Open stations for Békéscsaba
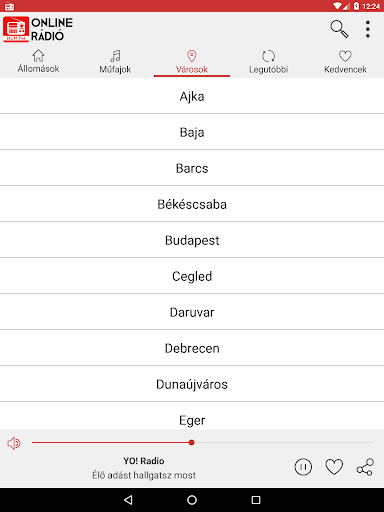 (192, 204)
